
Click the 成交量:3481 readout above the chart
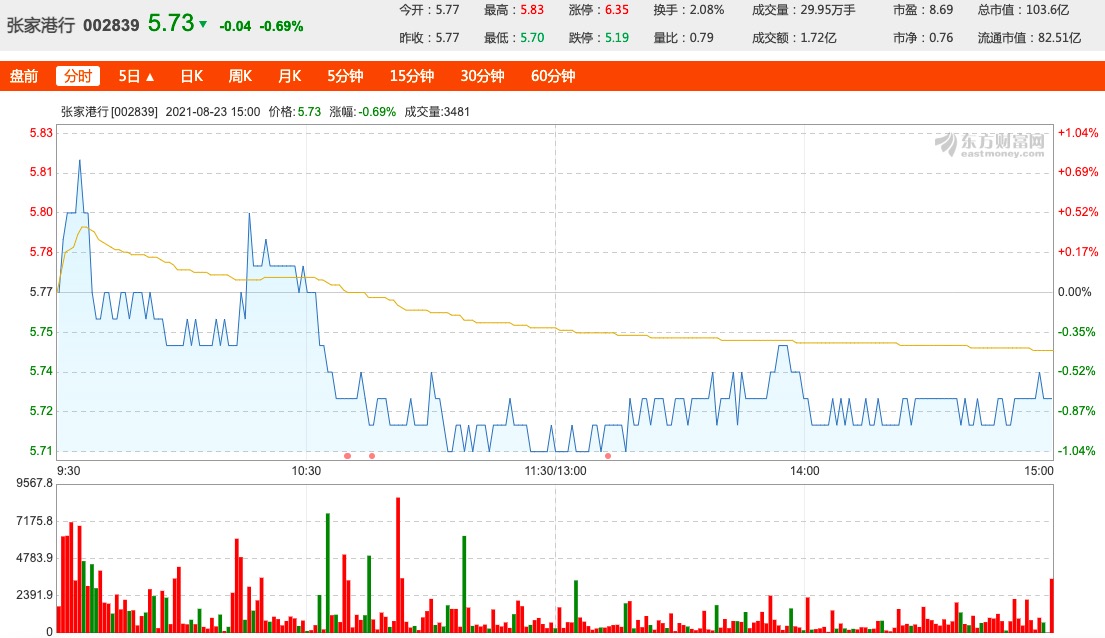pyautogui.click(x=437, y=111)
